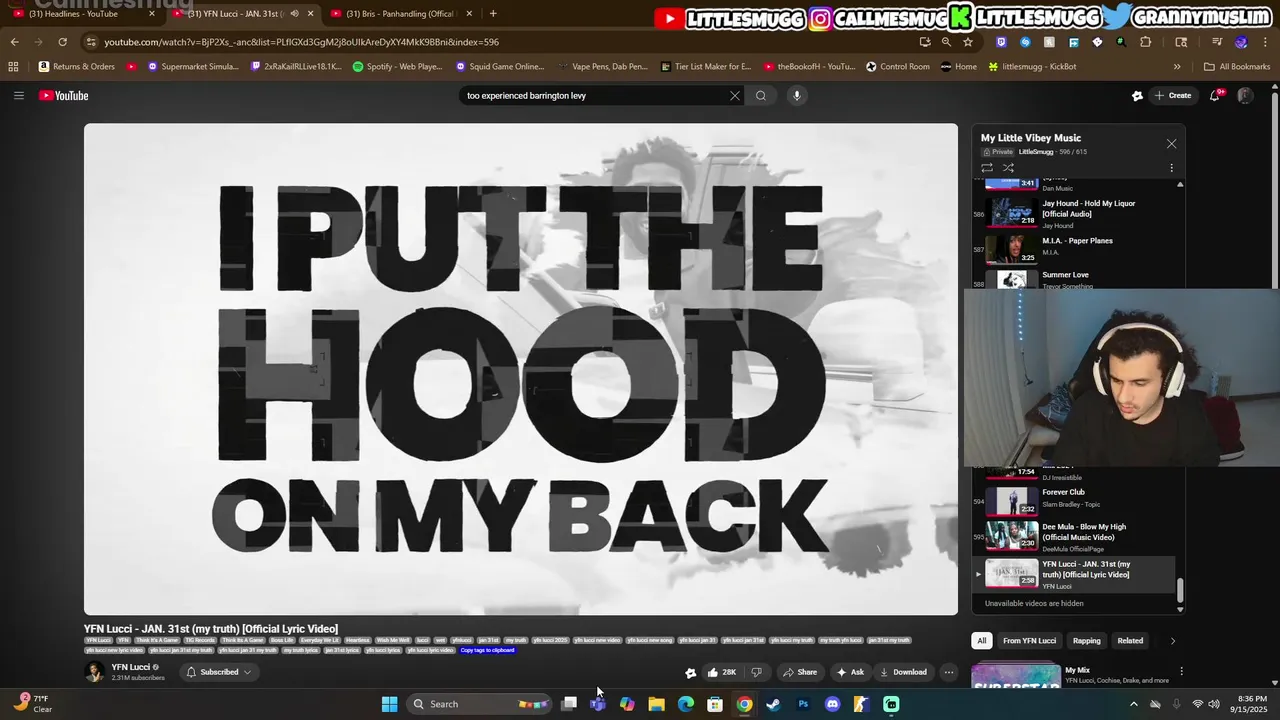Clear the YouTube search text with X
The image size is (1280, 720).
pos(734,95)
